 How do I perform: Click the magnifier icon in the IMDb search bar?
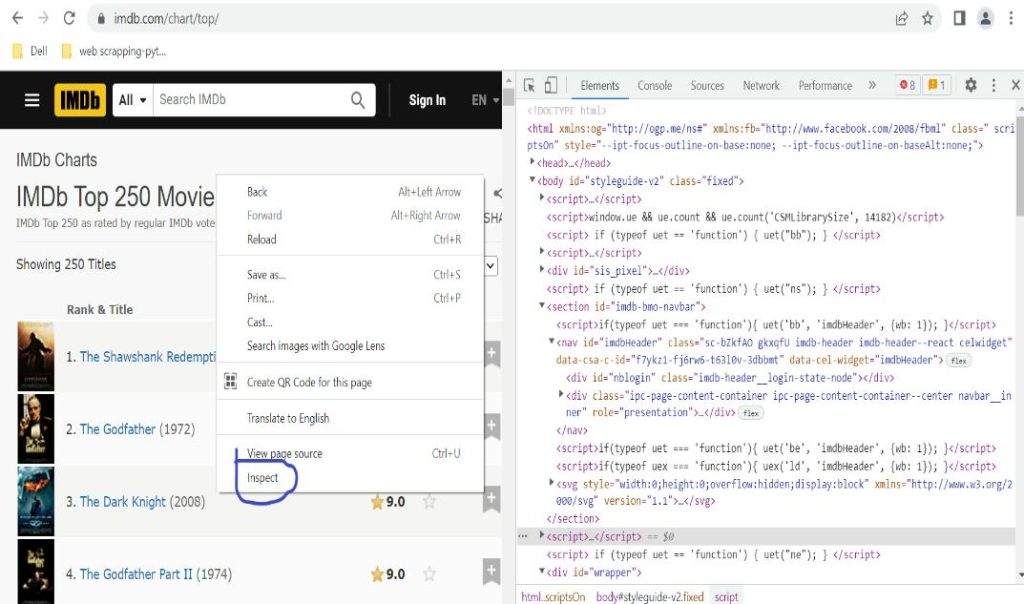click(x=357, y=99)
